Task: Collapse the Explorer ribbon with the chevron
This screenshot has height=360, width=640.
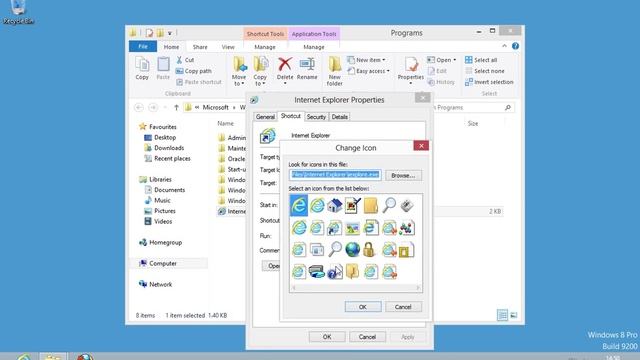Action: coord(504,46)
